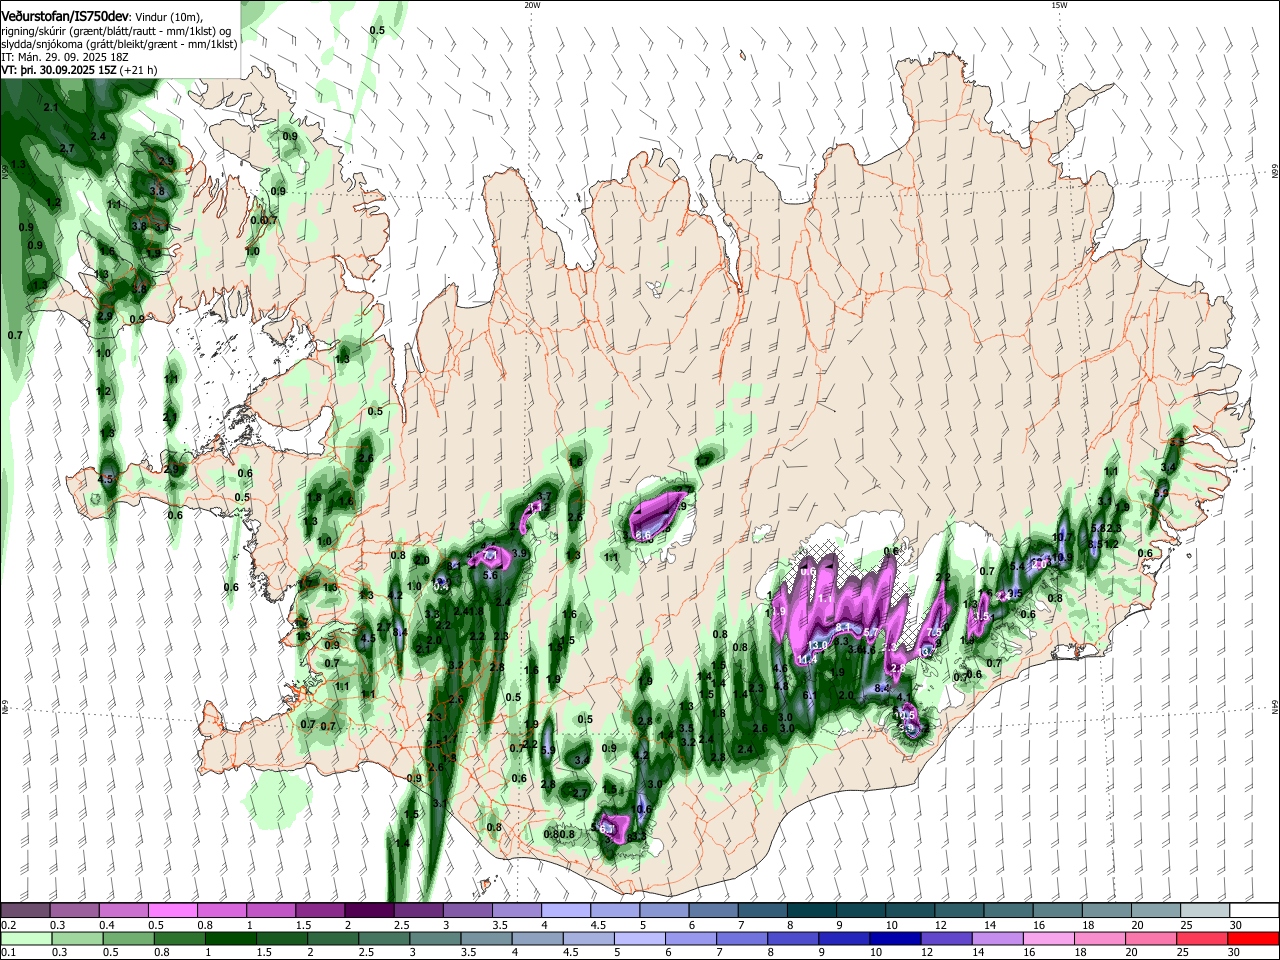This screenshot has height=960, width=1280.
Task: Pick the lower legend swatch between 2.5 and 3
Action: (384, 938)
